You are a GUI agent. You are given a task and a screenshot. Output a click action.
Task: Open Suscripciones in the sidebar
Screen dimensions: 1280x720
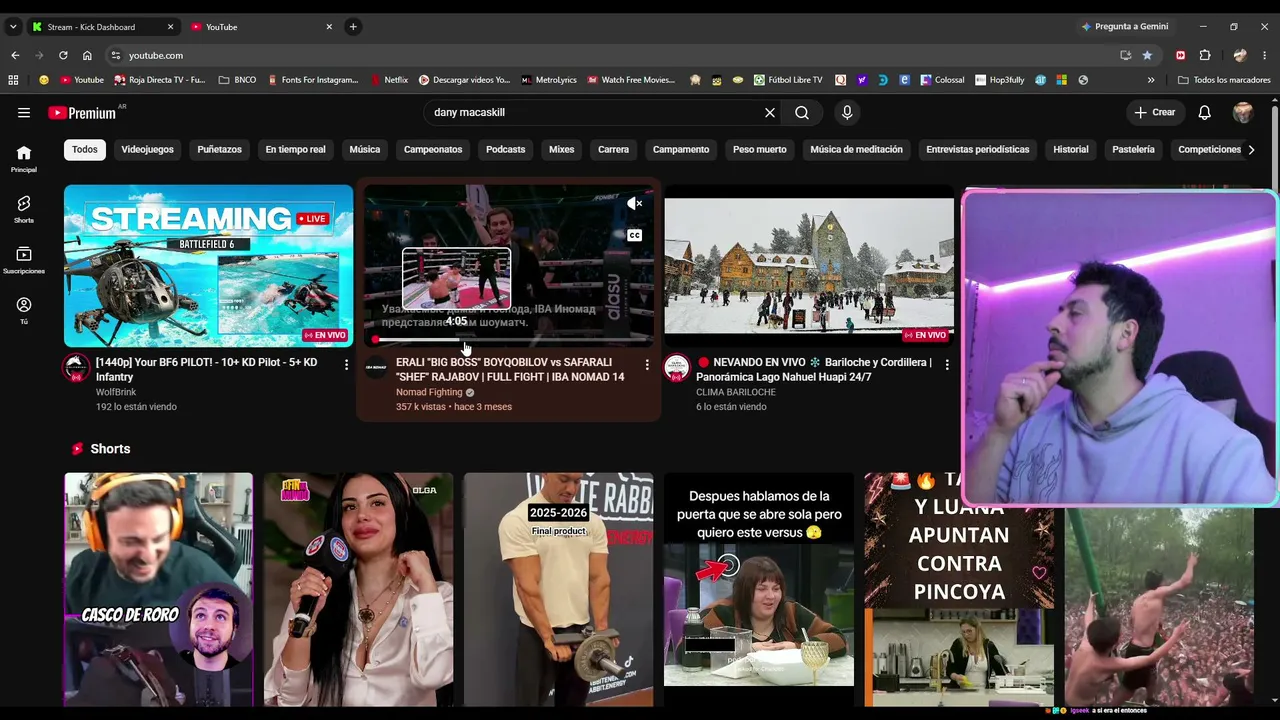(x=24, y=260)
